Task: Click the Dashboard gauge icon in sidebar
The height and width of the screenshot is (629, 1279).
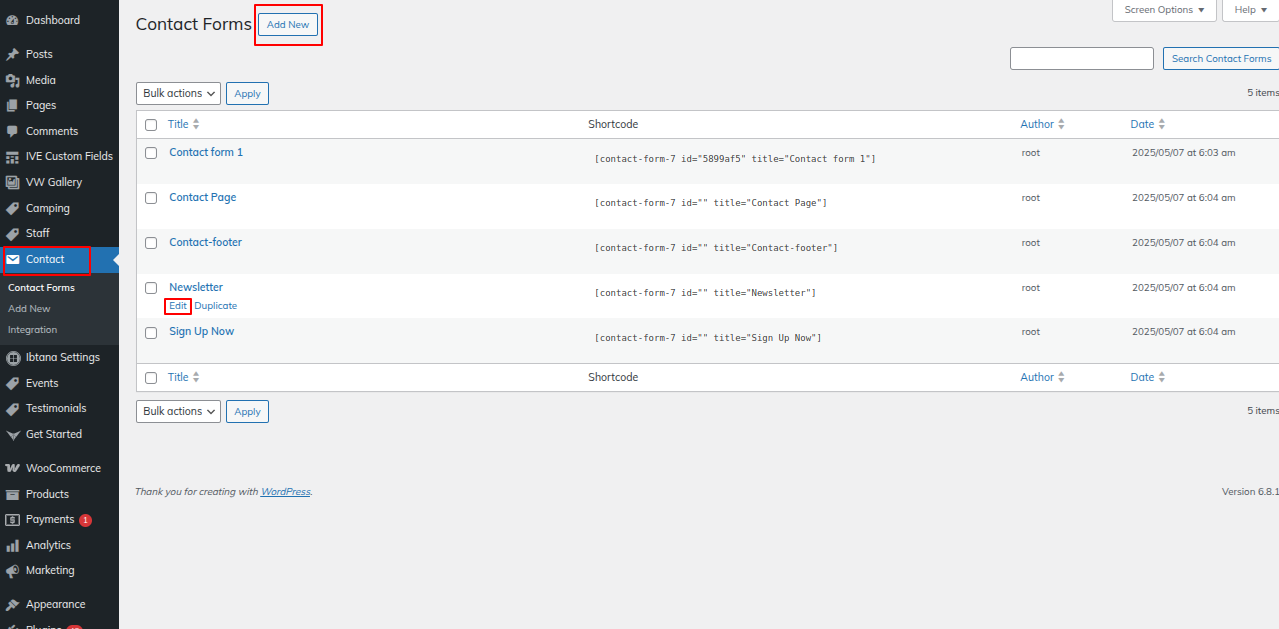Action: pyautogui.click(x=12, y=20)
